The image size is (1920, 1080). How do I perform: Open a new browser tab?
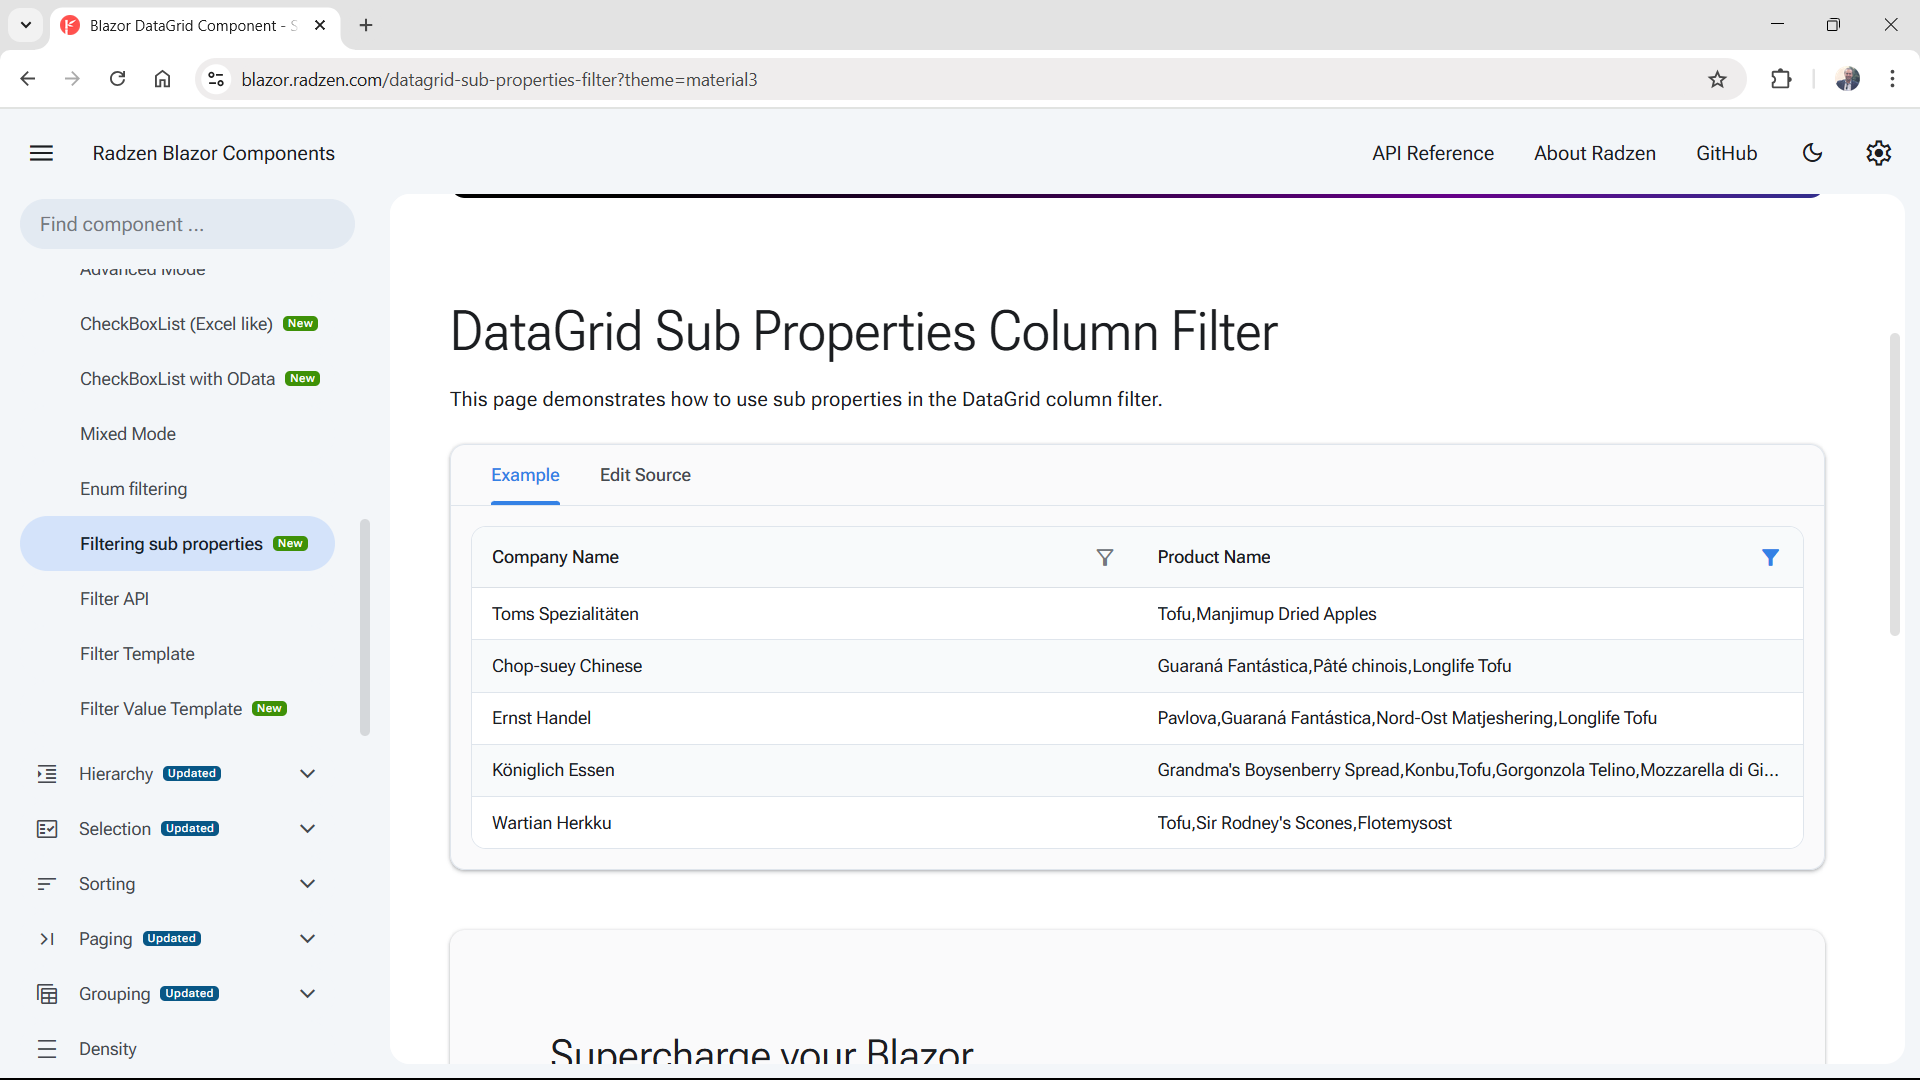point(366,25)
